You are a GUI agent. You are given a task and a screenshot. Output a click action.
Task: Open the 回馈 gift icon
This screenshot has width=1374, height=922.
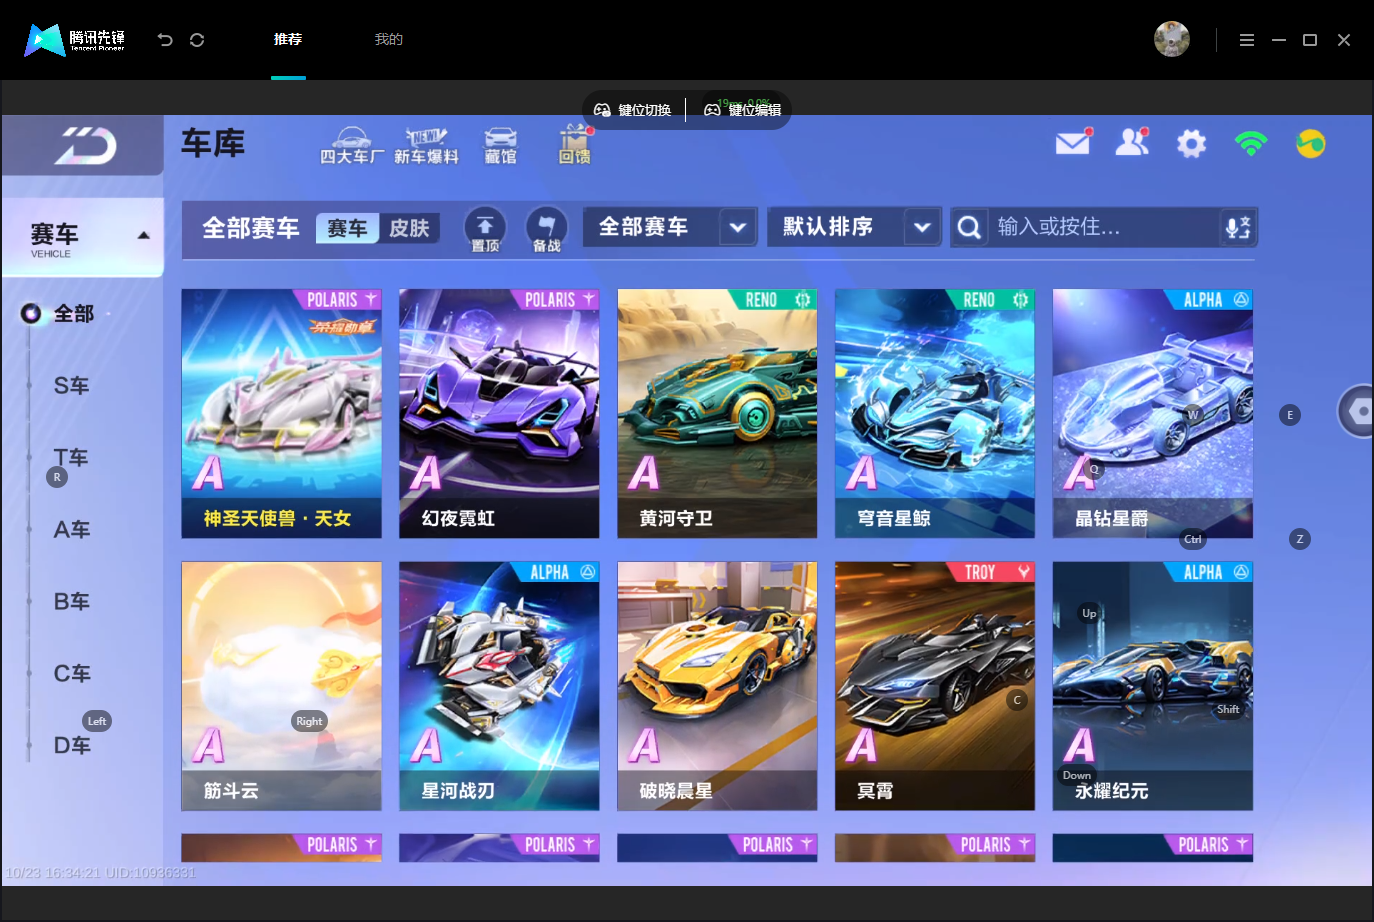click(x=575, y=146)
